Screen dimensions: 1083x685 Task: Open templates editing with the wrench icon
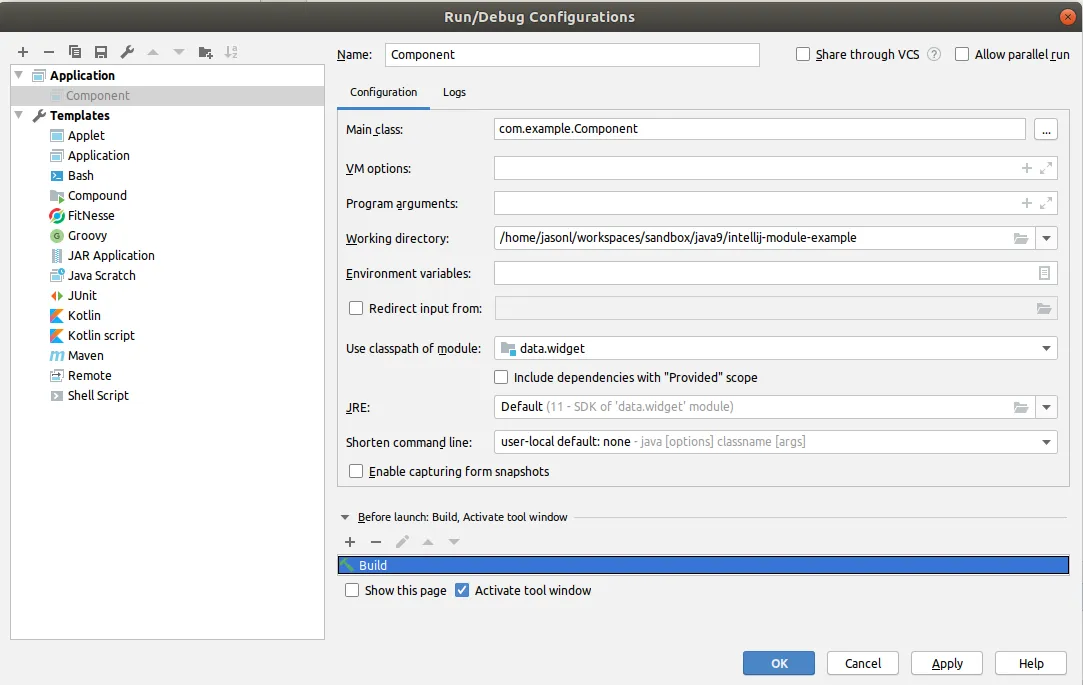127,52
